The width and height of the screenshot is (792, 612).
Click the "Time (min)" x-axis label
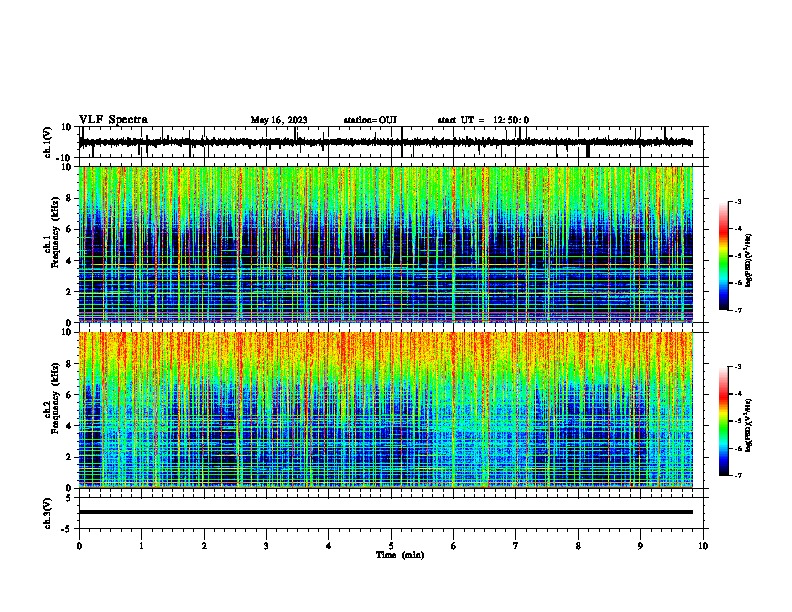click(400, 555)
